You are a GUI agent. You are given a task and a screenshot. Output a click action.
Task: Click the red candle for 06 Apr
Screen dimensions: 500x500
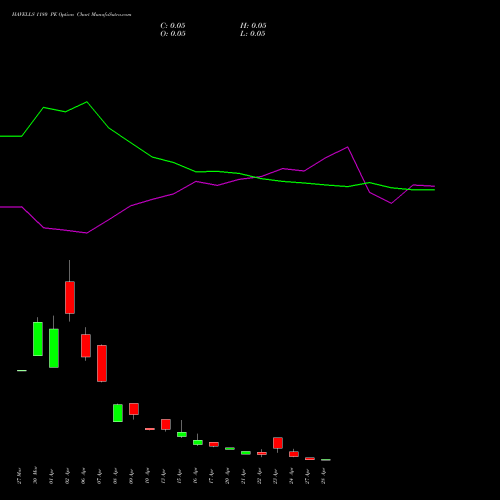click(x=86, y=346)
